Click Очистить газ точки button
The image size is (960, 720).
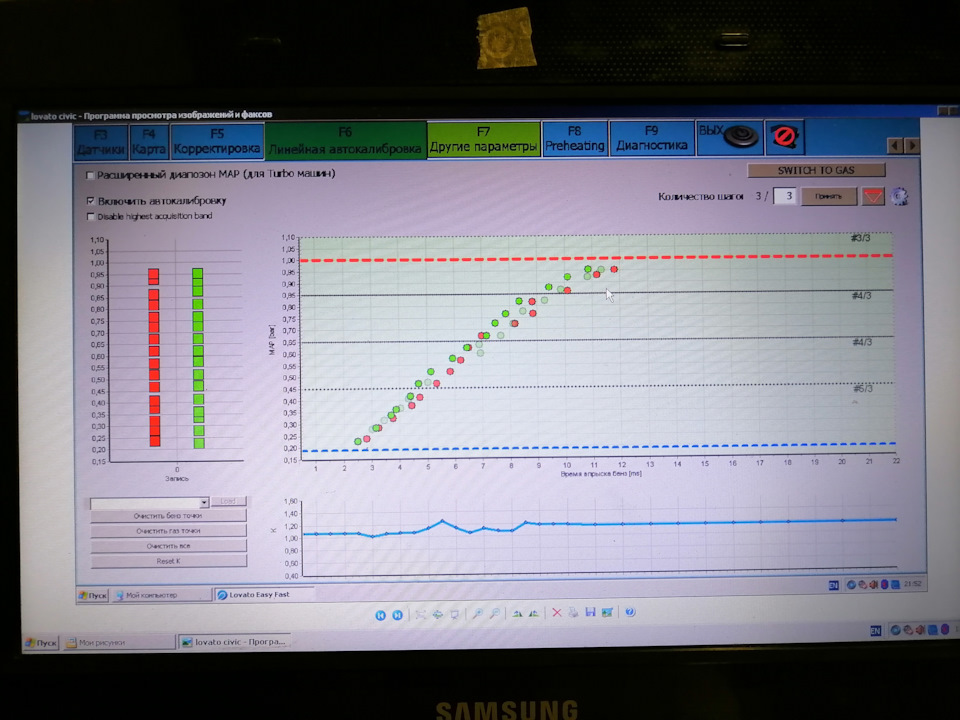coord(168,531)
